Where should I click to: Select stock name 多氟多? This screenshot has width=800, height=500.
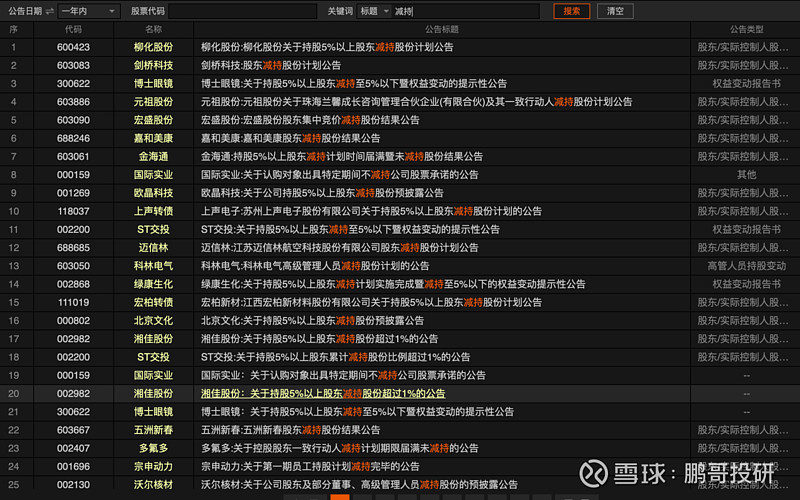(154, 448)
